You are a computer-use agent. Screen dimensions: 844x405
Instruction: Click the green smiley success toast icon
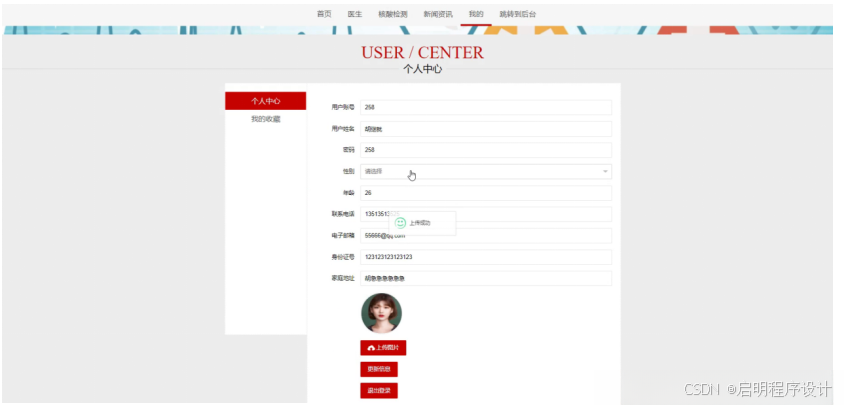tap(400, 223)
